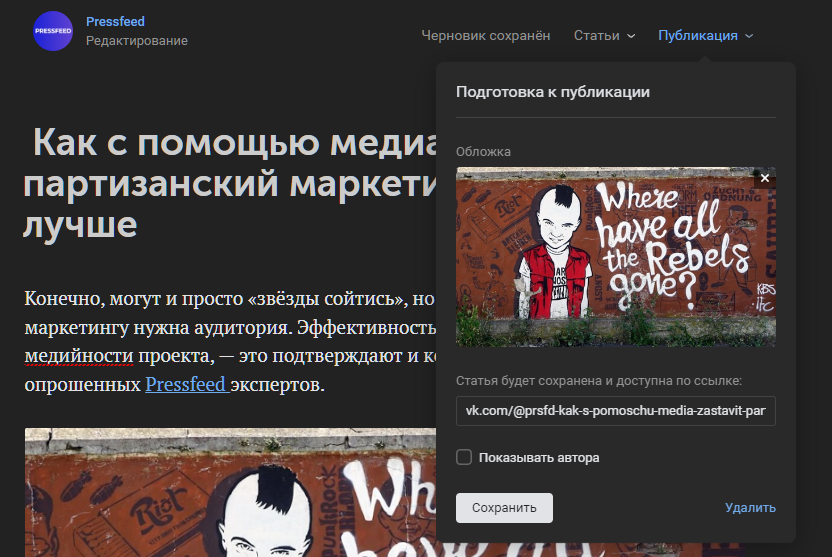
Task: Click the misspelled word медийности
Action: point(79,355)
